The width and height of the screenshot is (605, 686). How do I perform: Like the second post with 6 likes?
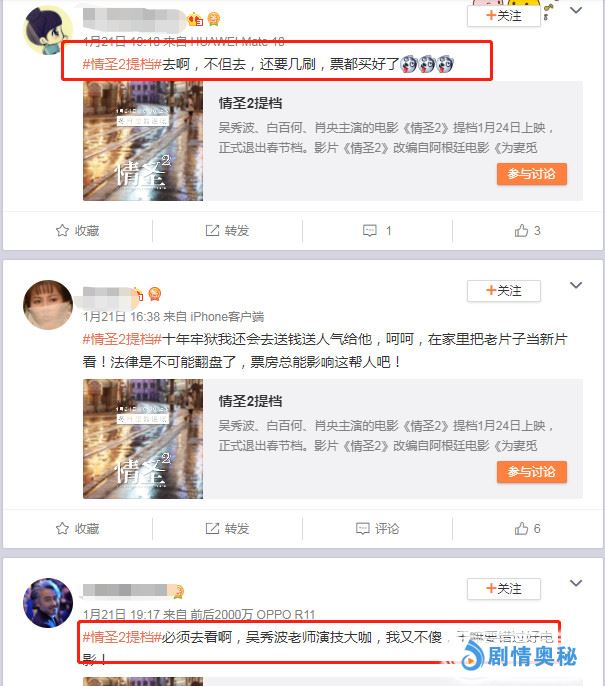(527, 528)
